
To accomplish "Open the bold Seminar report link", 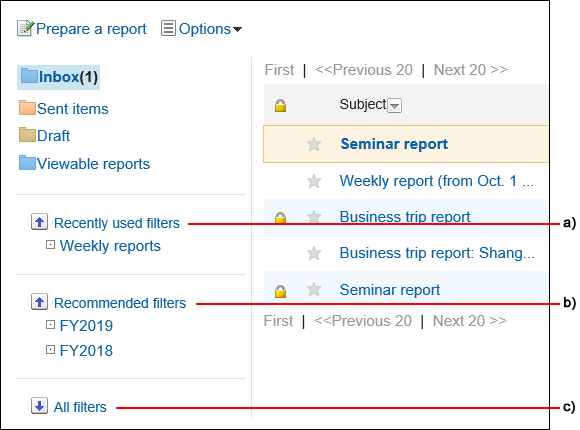I will 394,144.
